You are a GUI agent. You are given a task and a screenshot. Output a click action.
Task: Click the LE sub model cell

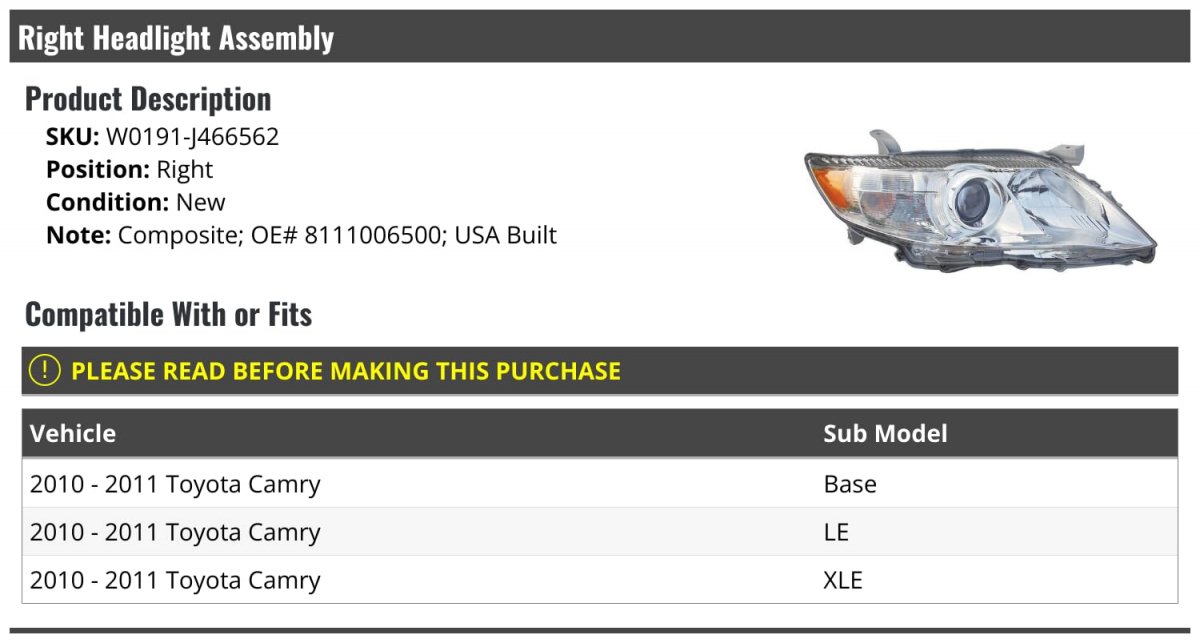point(836,532)
